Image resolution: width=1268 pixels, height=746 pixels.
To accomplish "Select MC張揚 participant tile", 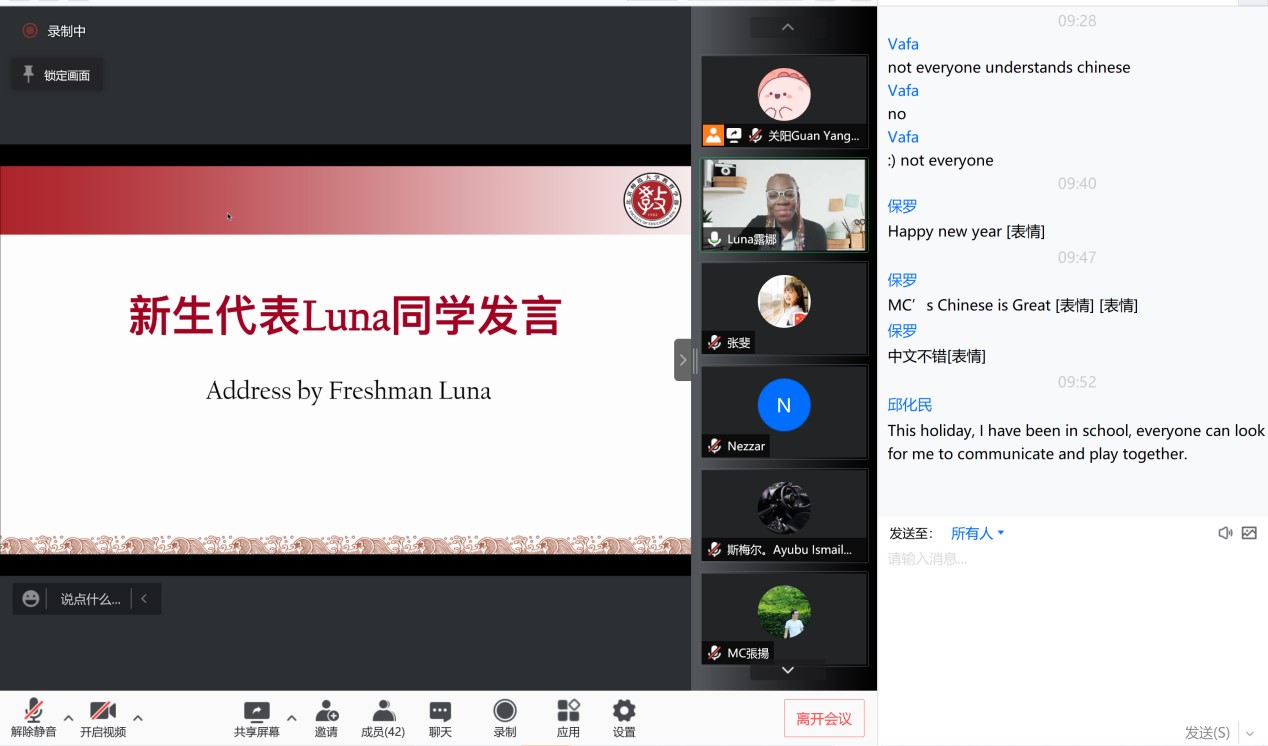I will [x=784, y=619].
